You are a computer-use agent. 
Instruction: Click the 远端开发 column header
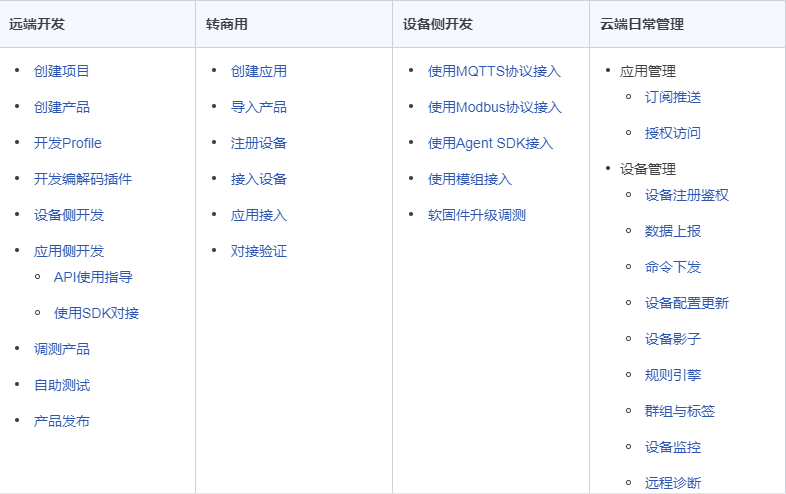point(37,24)
